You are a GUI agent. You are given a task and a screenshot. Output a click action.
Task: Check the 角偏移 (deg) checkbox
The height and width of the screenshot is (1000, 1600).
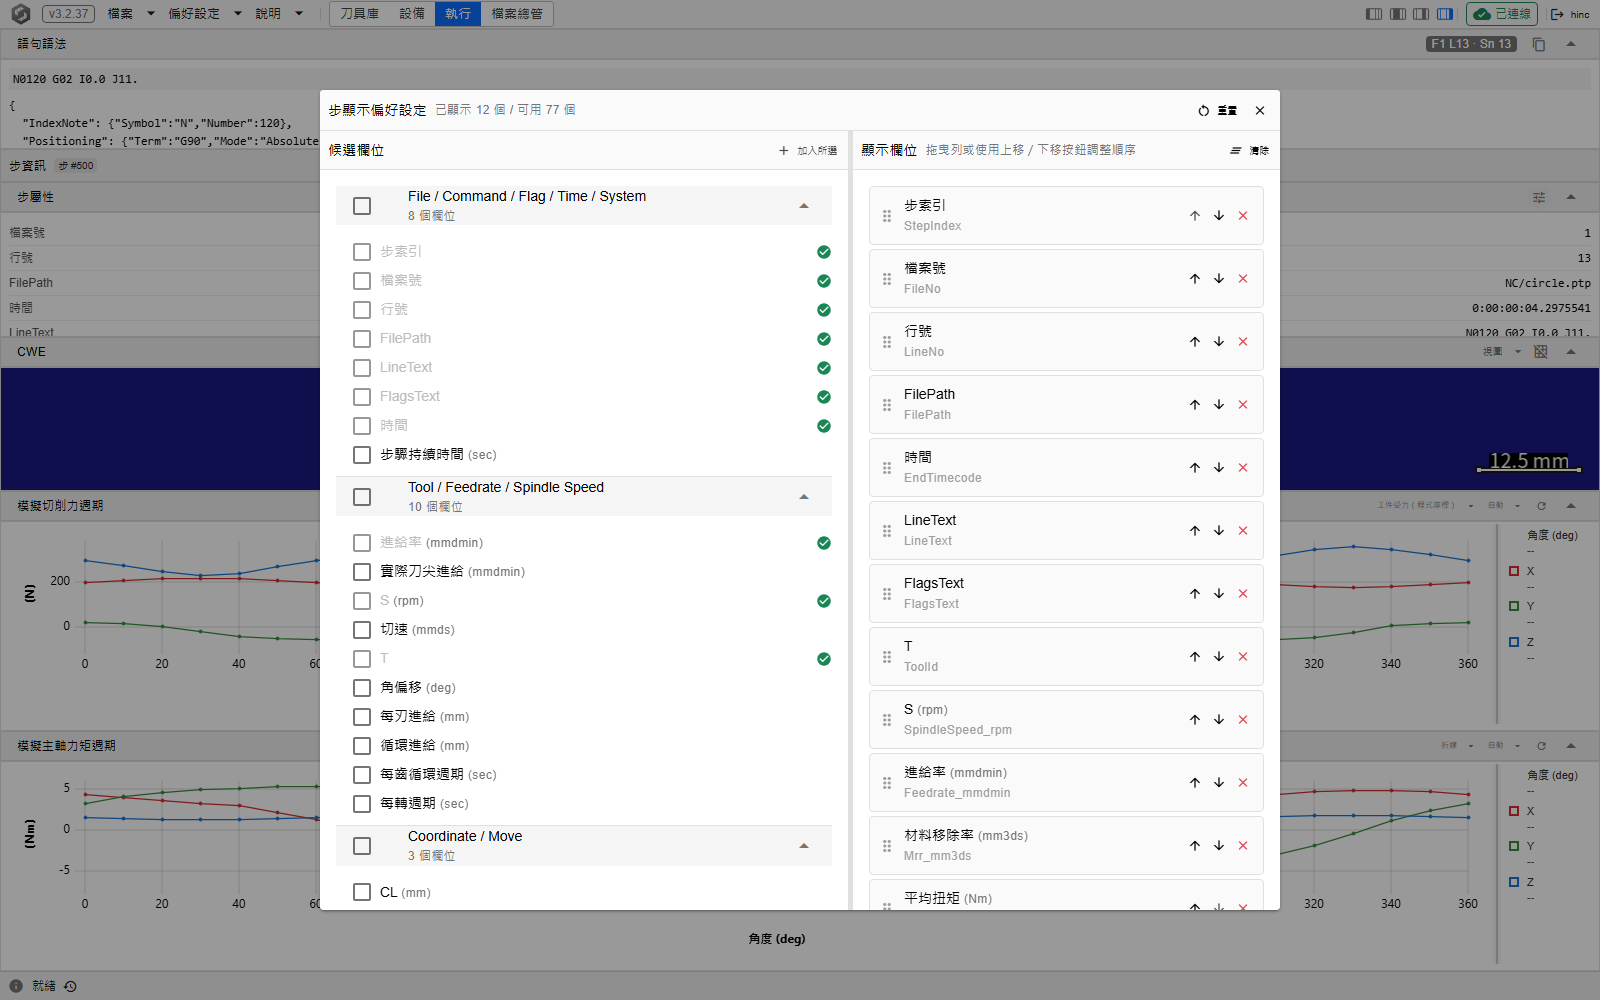tap(362, 688)
